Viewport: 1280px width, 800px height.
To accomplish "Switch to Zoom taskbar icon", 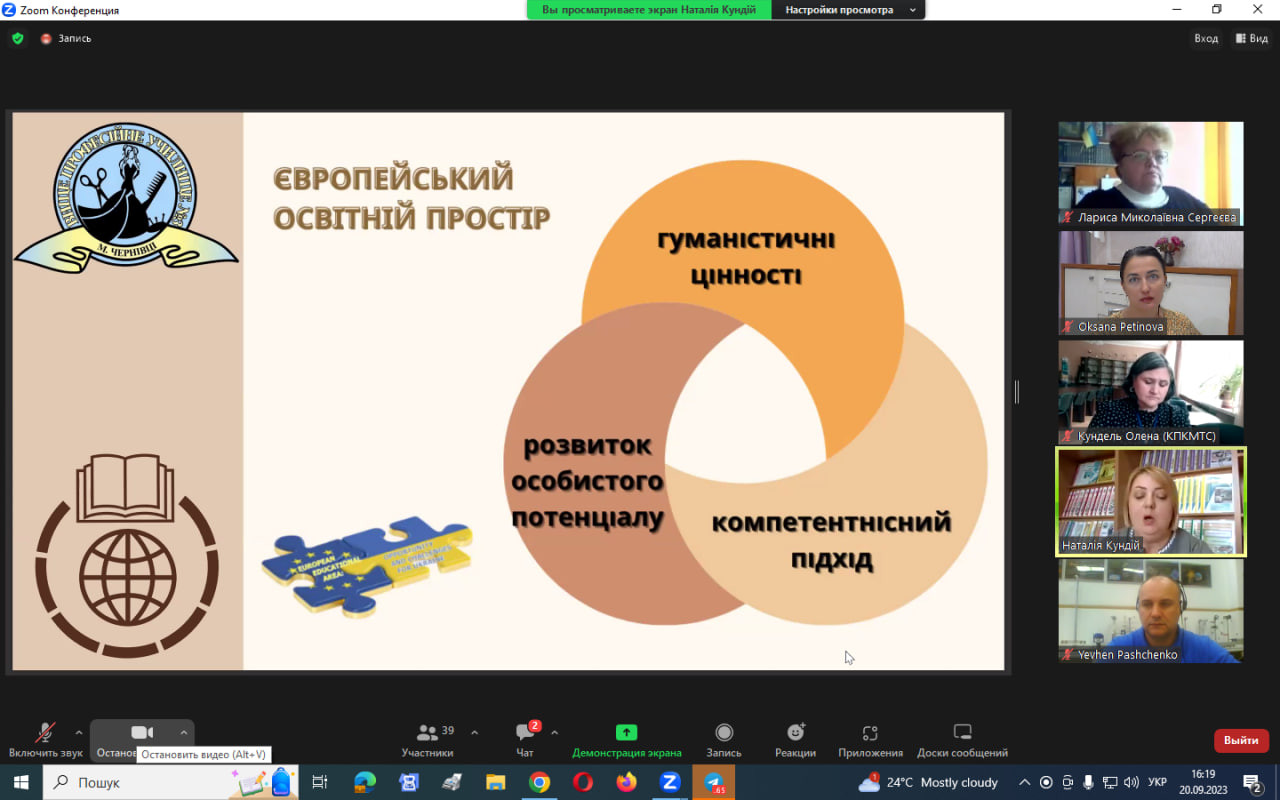I will [670, 782].
